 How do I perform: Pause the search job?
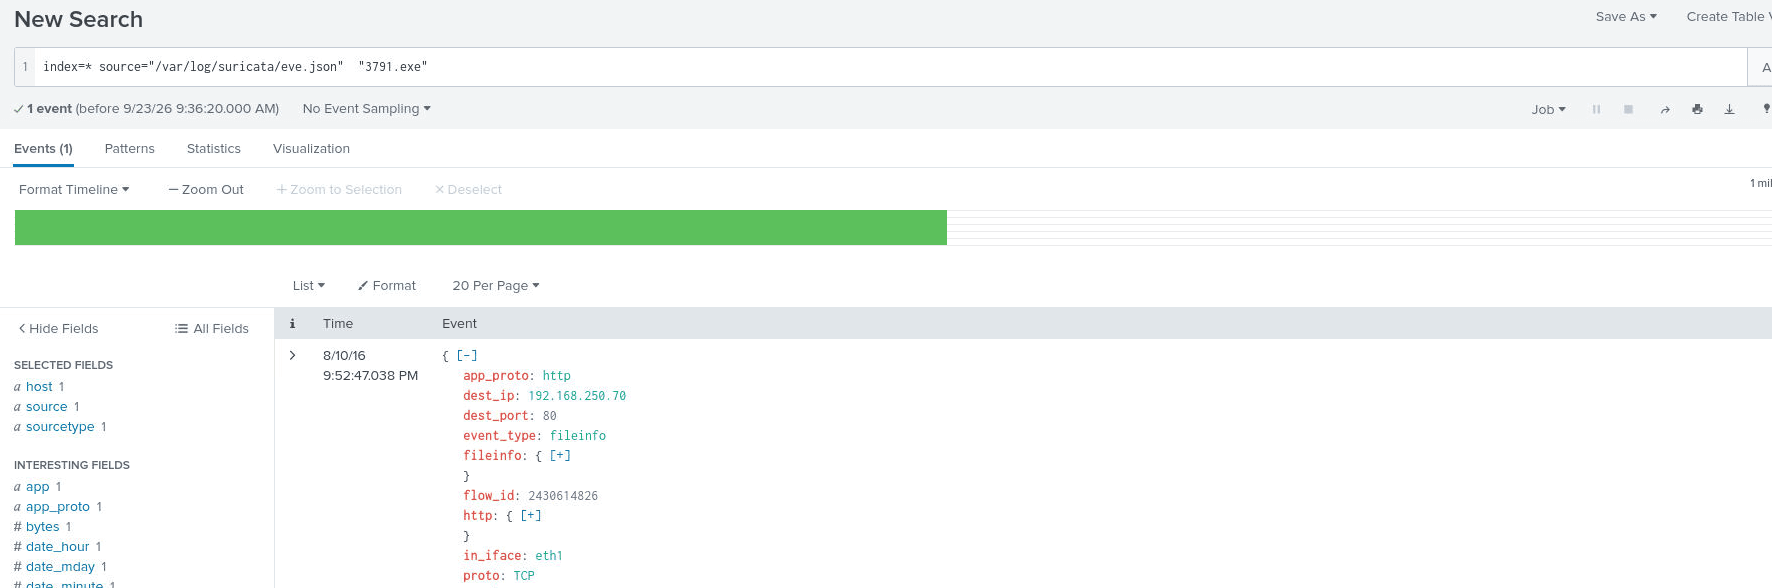point(1596,109)
